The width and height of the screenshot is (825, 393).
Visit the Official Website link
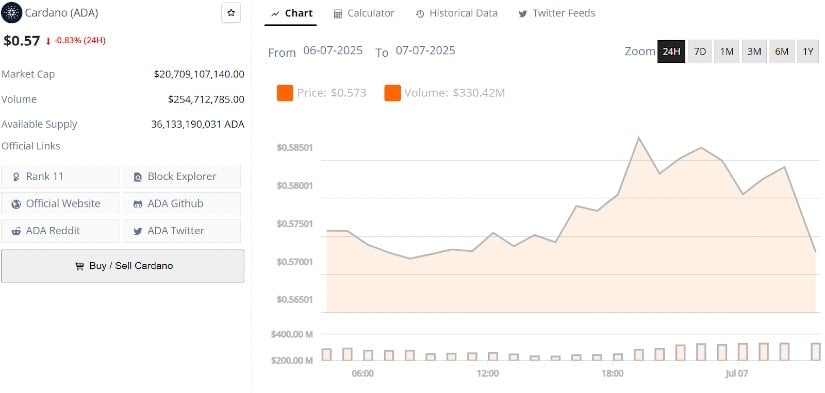pos(61,204)
